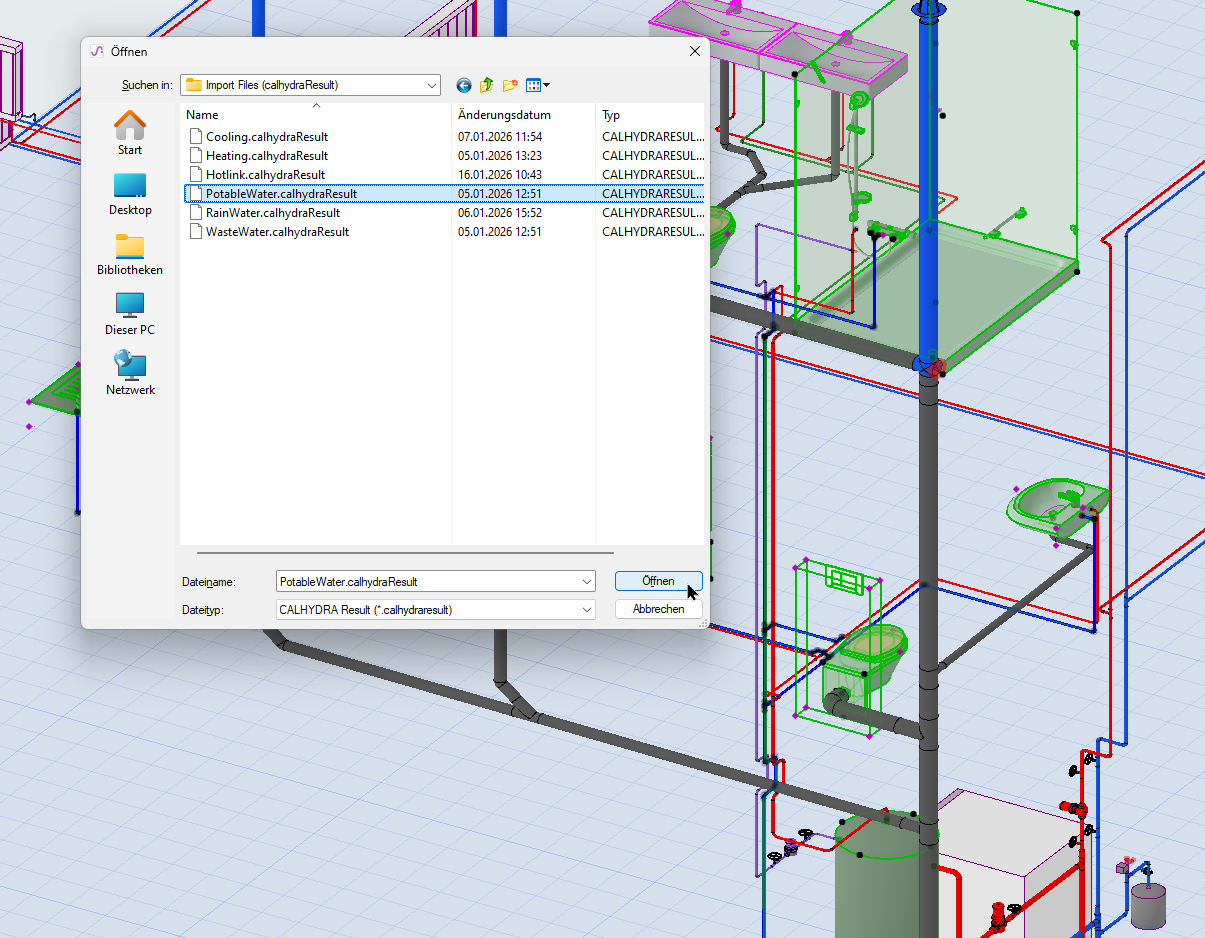This screenshot has height=938, width=1205.
Task: Go back to the previous folder
Action: point(463,85)
